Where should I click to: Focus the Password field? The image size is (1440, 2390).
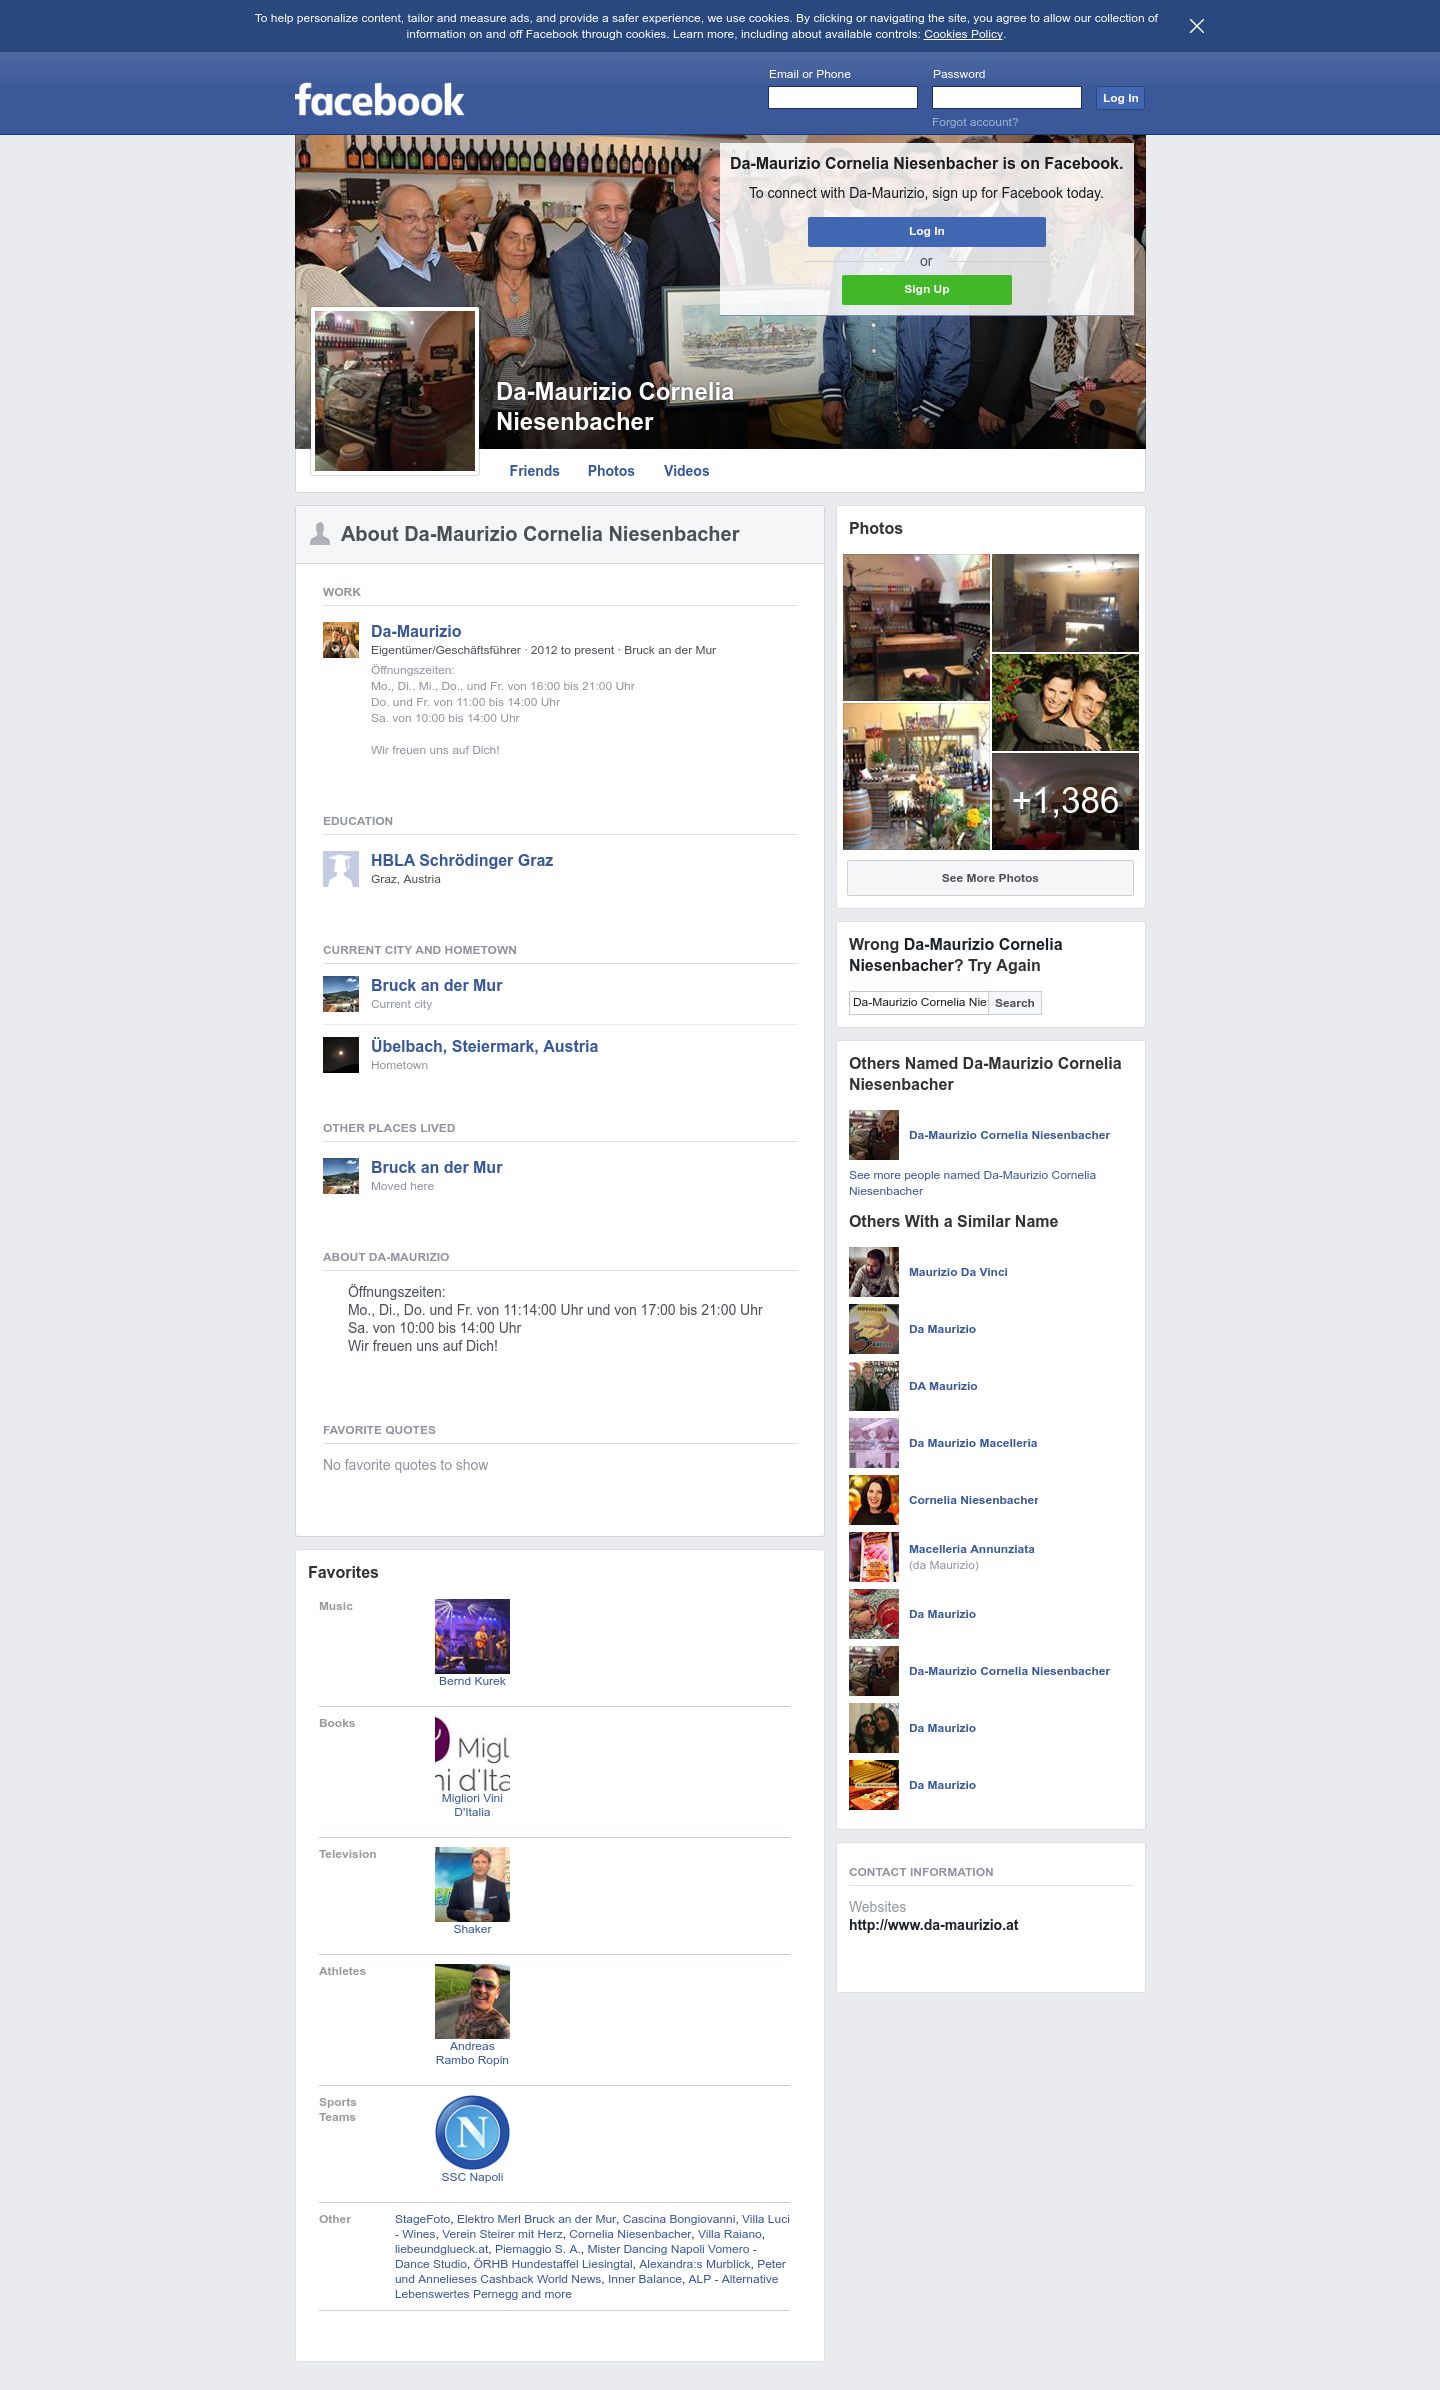coord(1007,97)
